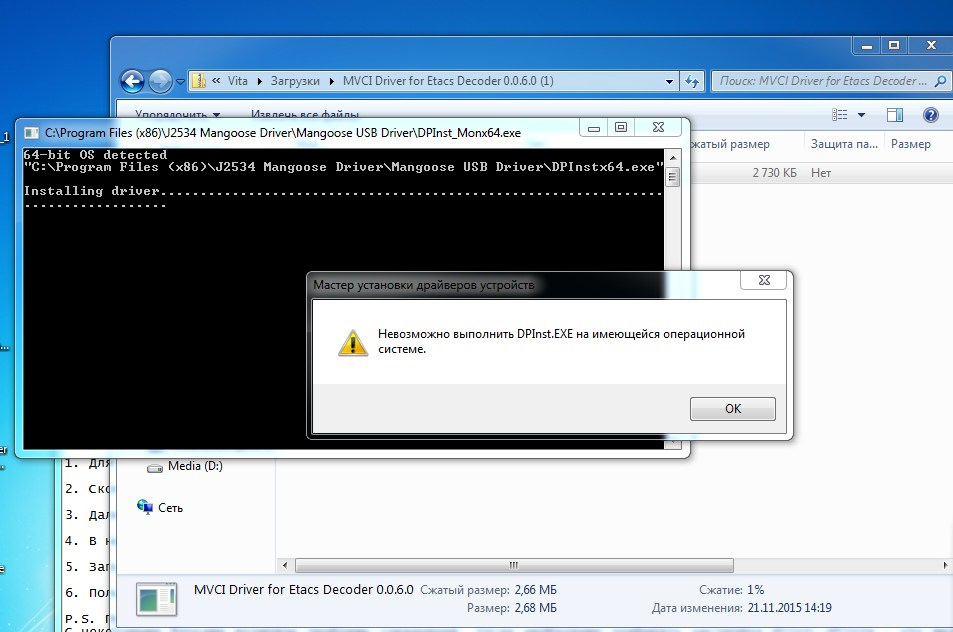Click the Explorer back navigation arrow
The image size is (953, 632).
132,81
